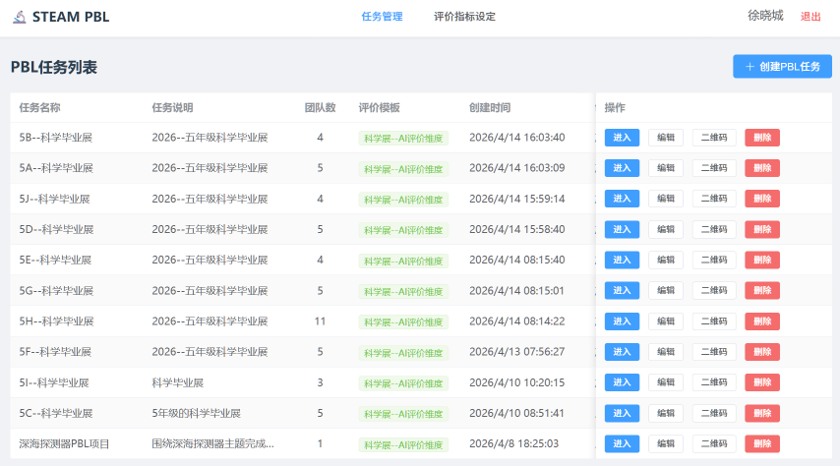Show QR code for 5F--科学毕业展

pos(714,352)
